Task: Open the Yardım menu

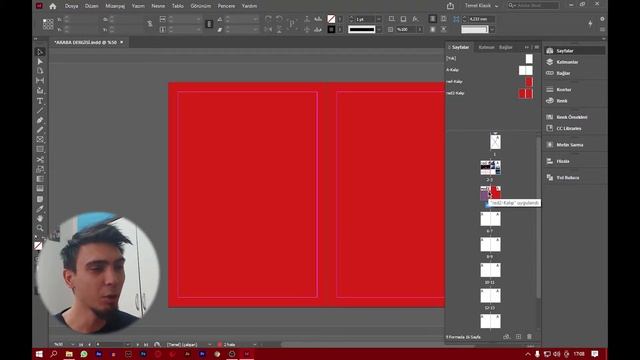Action: (249, 6)
